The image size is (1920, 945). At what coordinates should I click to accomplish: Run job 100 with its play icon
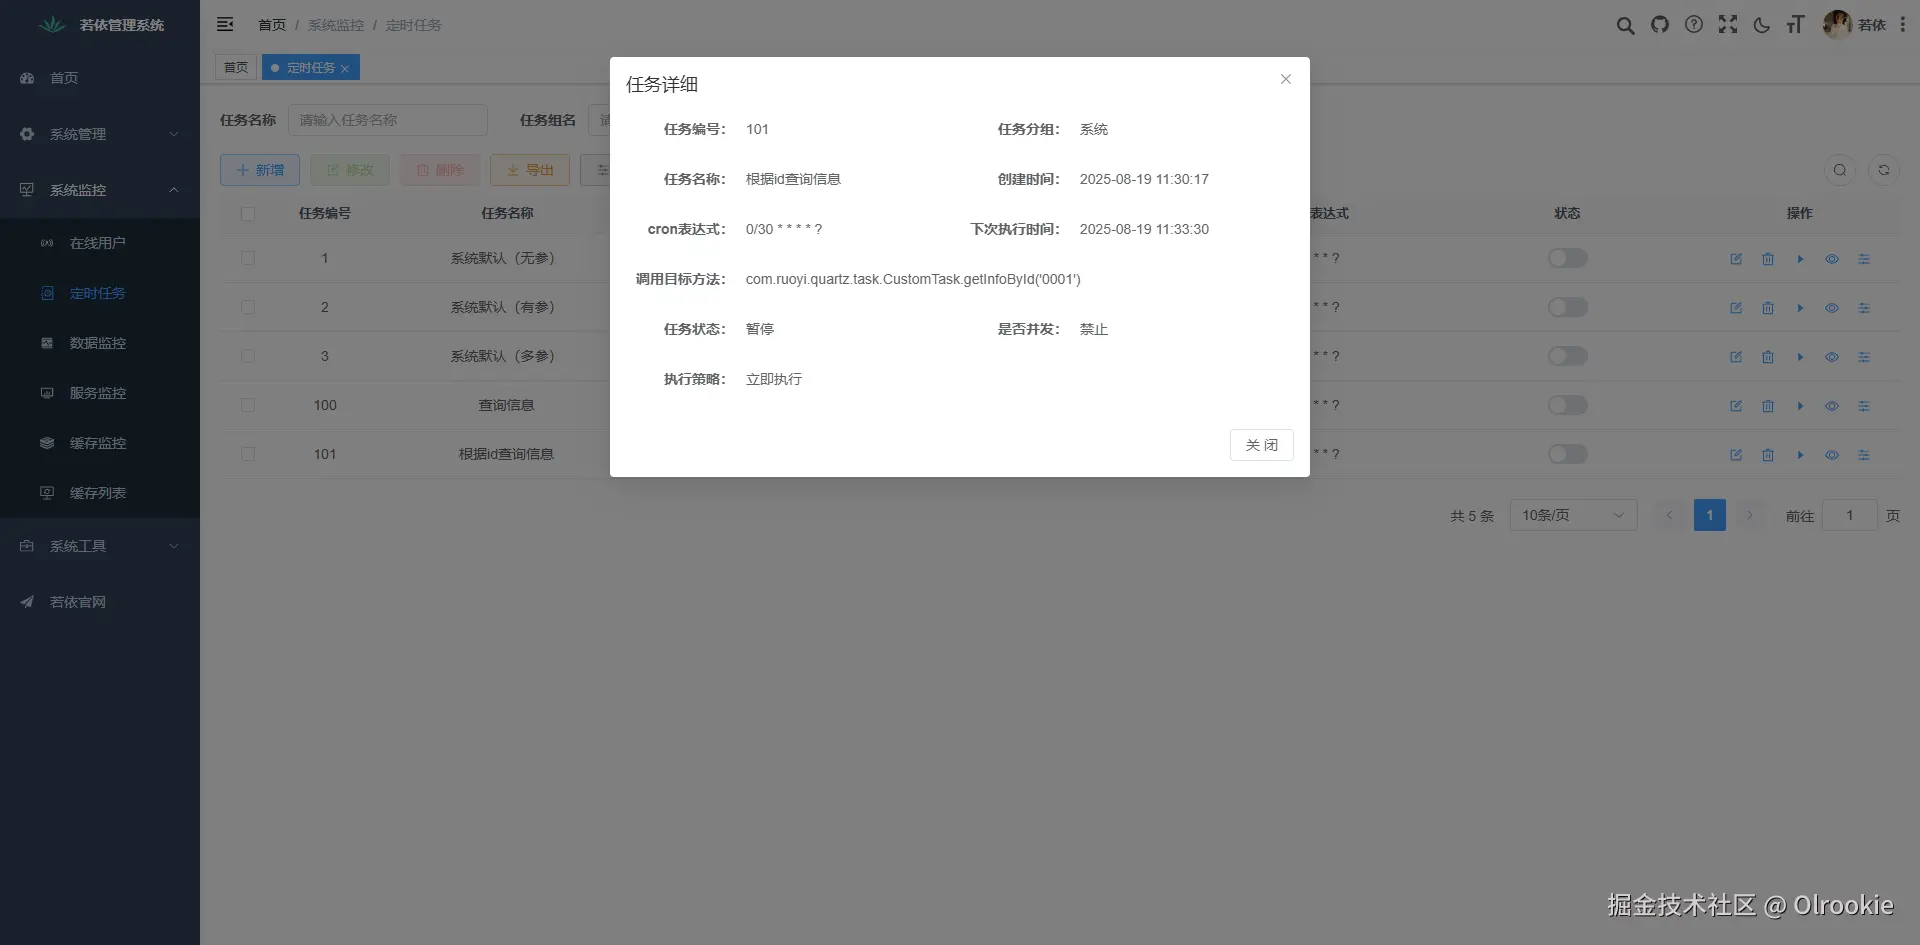coord(1801,406)
